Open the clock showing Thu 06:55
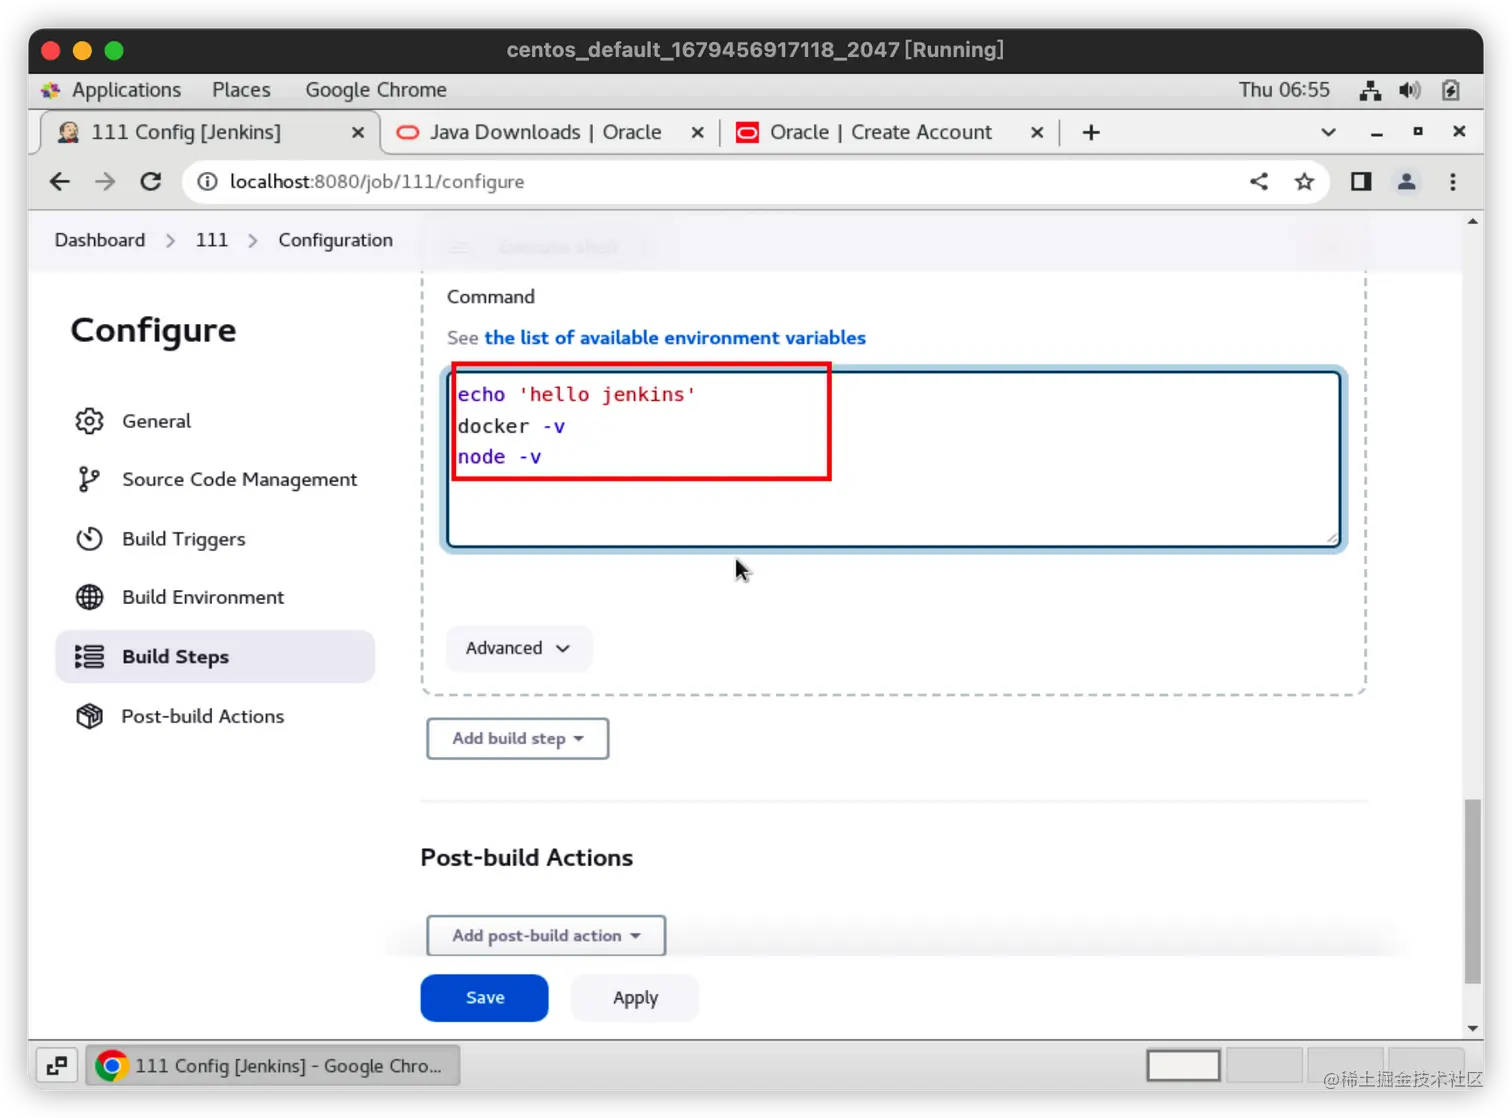1512x1118 pixels. pos(1284,90)
